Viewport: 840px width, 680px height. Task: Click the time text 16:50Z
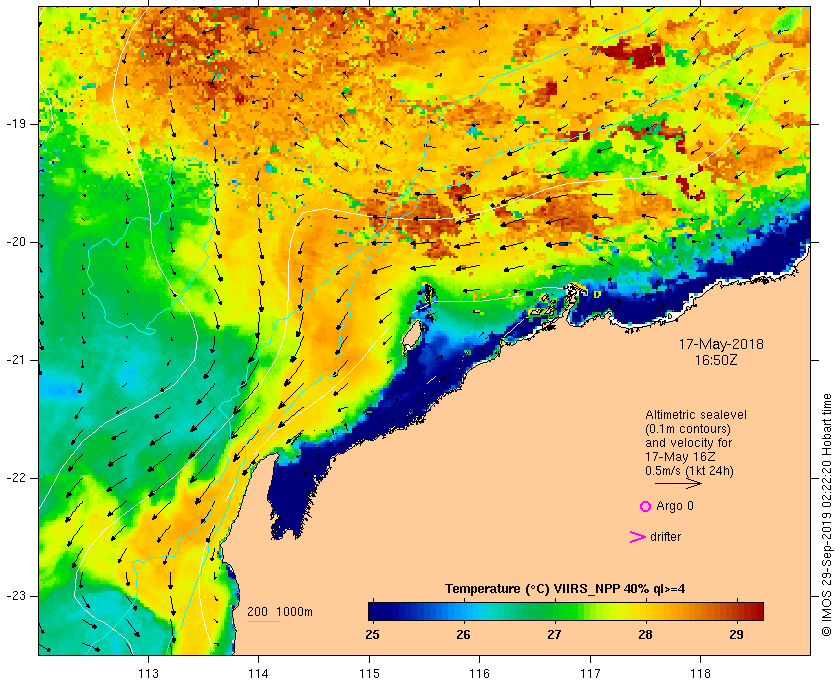(716, 360)
